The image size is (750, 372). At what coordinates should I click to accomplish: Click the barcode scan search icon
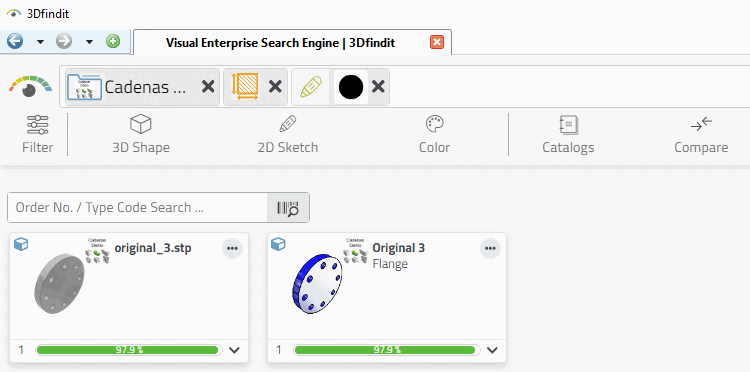288,208
